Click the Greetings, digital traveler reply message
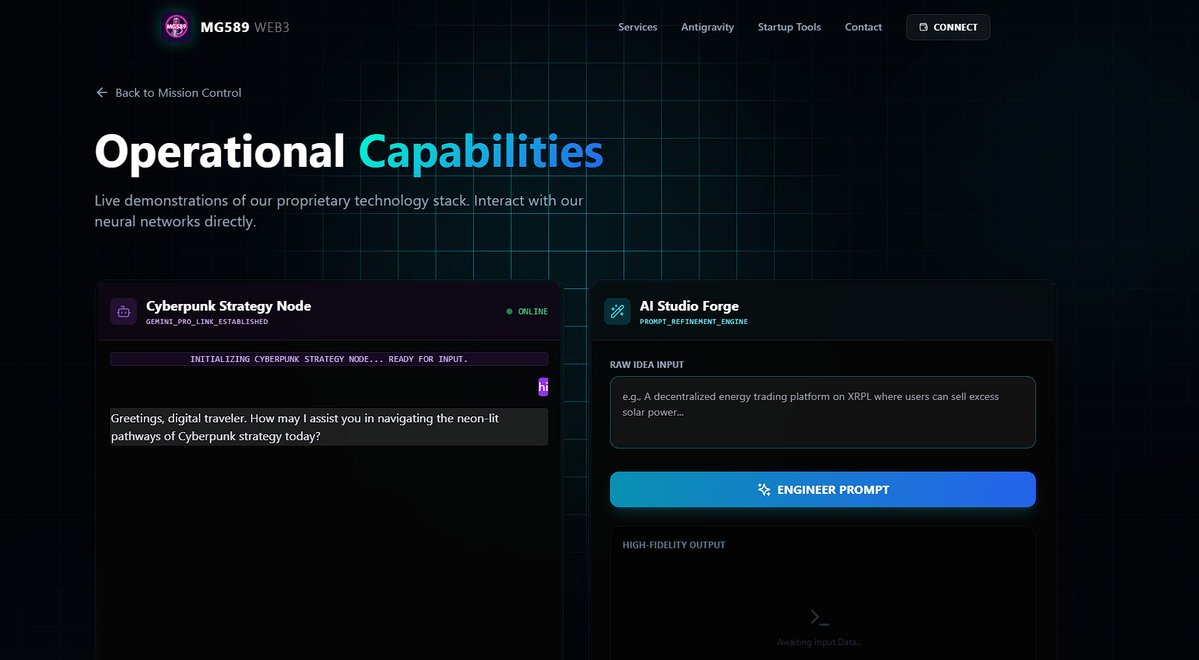The width and height of the screenshot is (1199, 660). pyautogui.click(x=329, y=427)
